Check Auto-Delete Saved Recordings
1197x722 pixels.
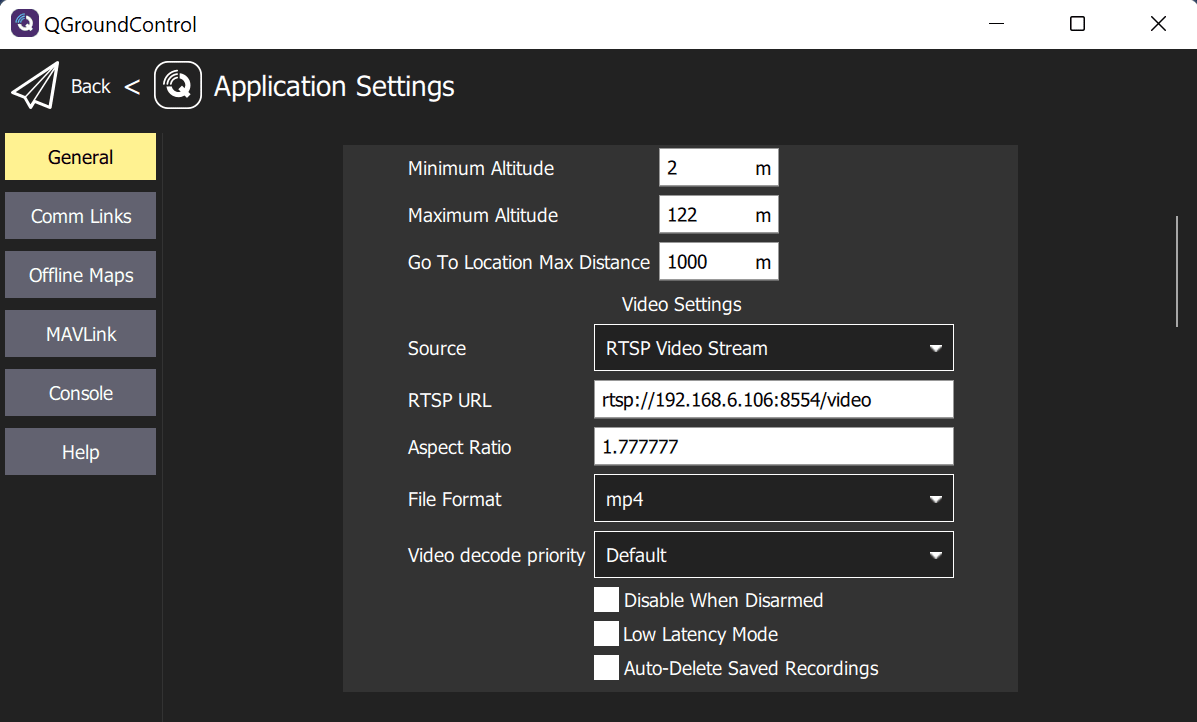[606, 668]
